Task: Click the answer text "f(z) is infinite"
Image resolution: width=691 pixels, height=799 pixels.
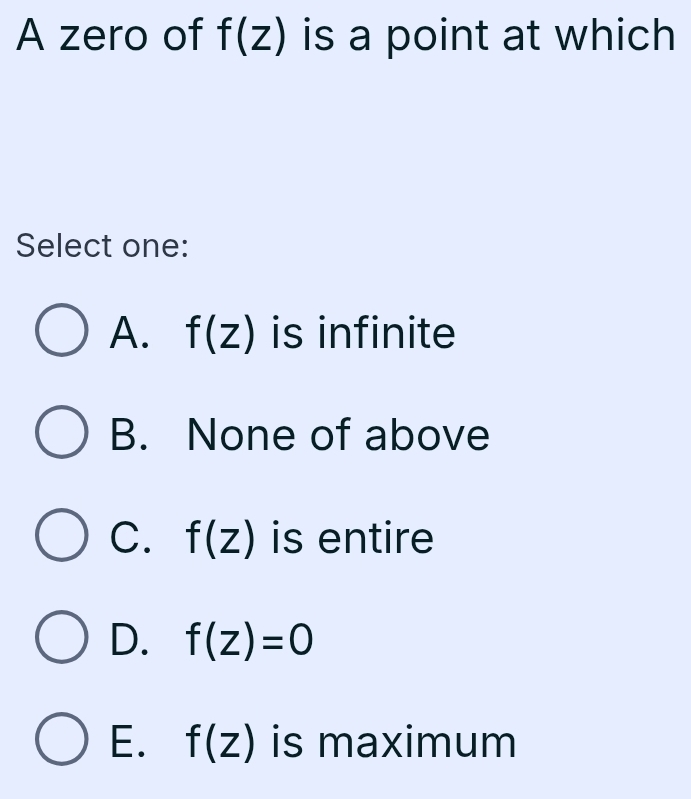Action: (320, 333)
